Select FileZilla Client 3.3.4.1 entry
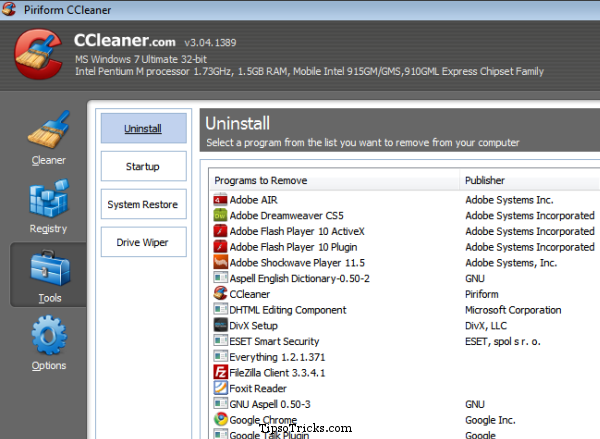 click(x=277, y=372)
